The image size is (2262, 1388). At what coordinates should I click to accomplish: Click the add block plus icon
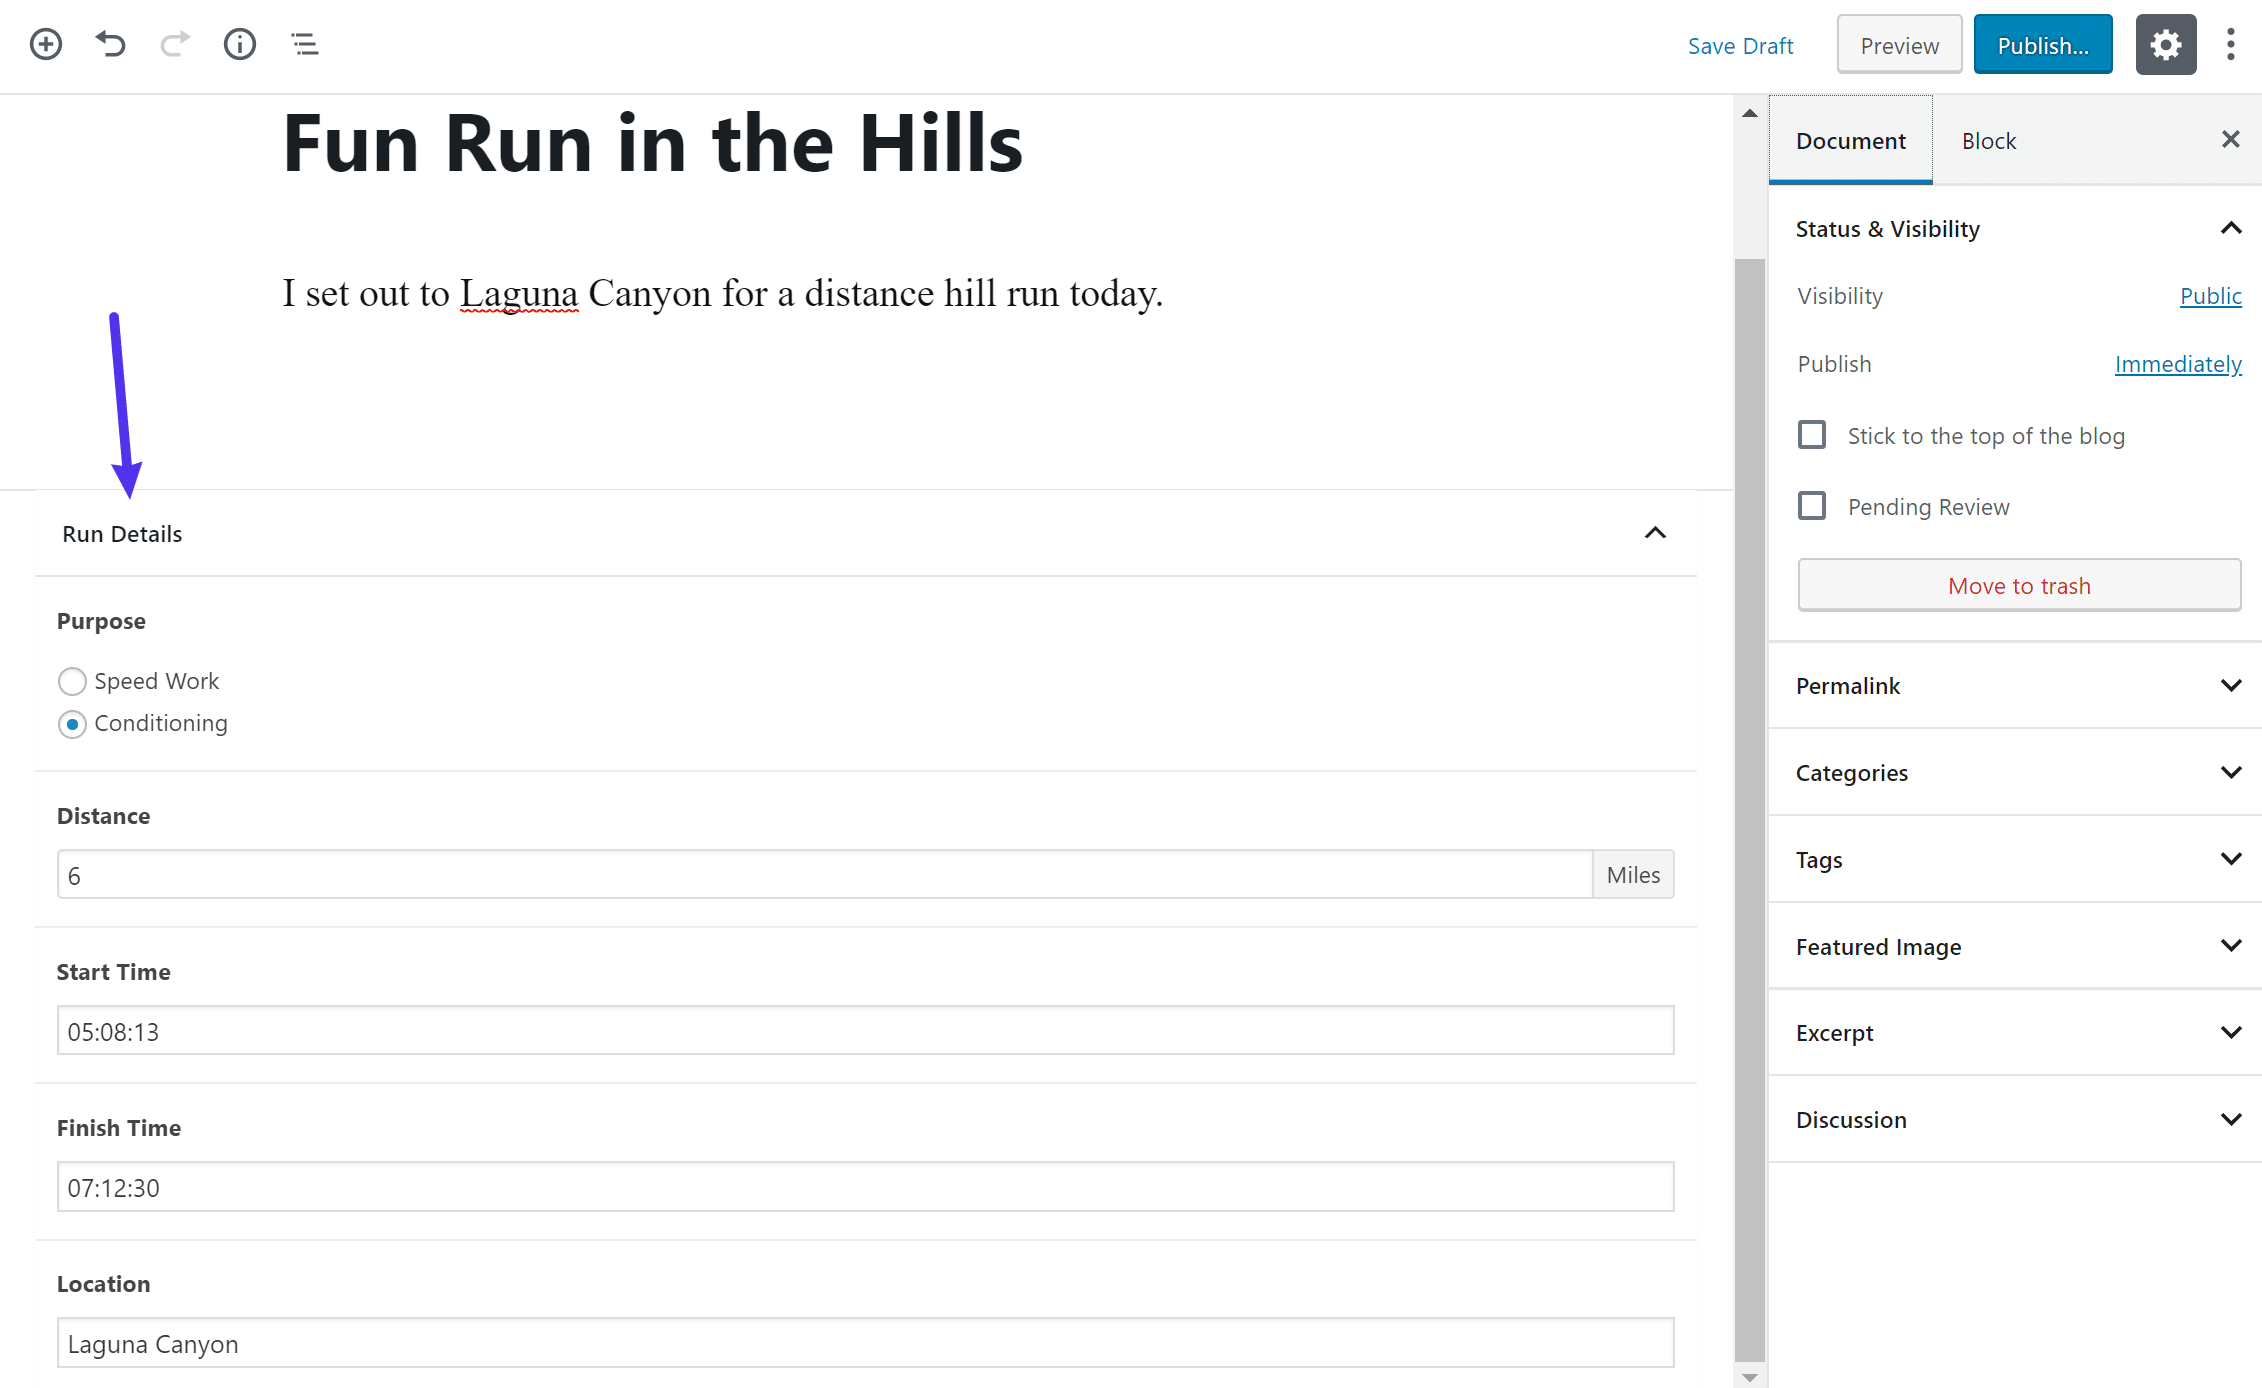pyautogui.click(x=44, y=42)
